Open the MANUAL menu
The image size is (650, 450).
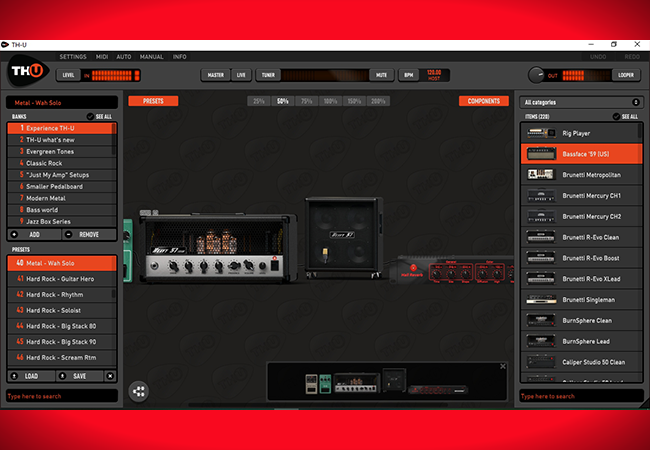pyautogui.click(x=151, y=57)
